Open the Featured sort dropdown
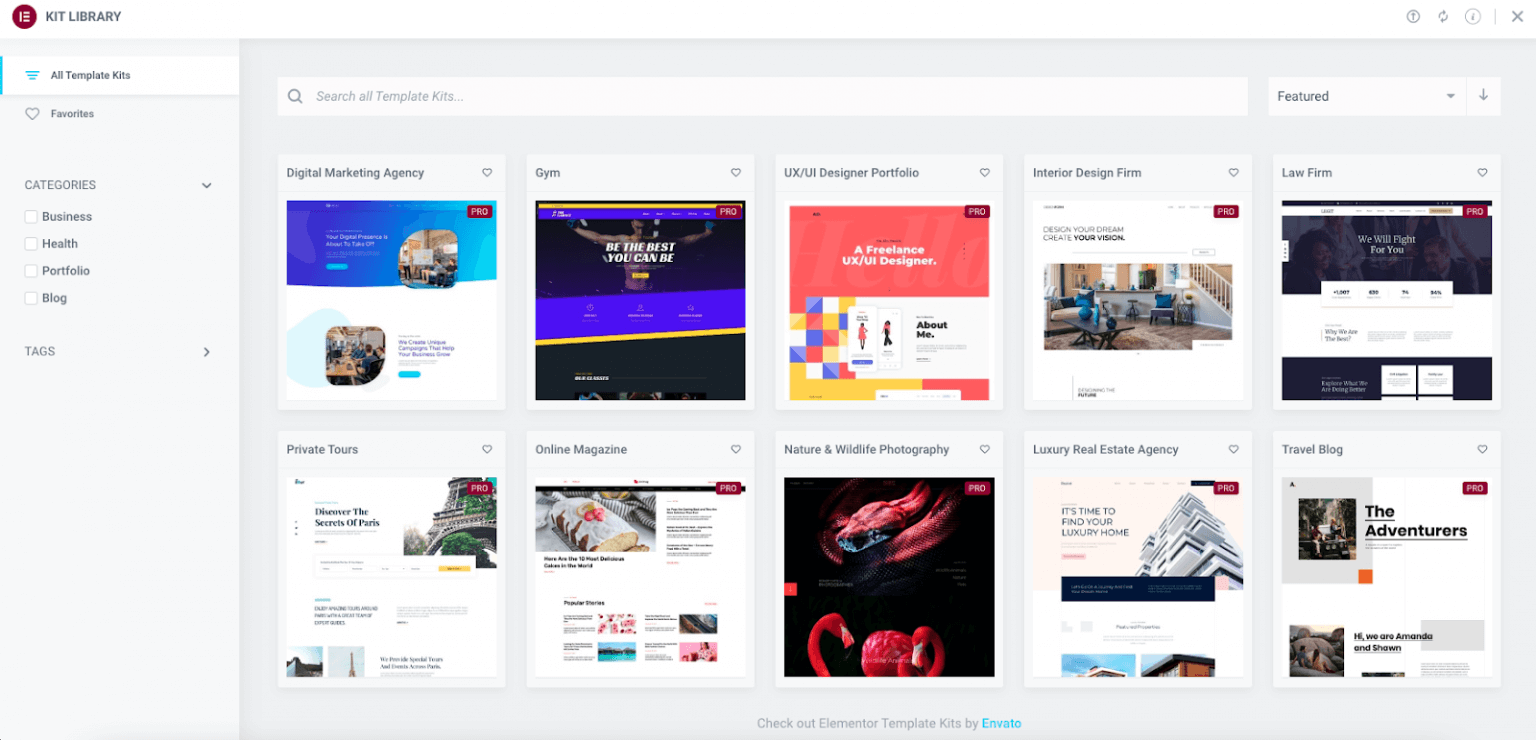1536x740 pixels. tap(1366, 96)
